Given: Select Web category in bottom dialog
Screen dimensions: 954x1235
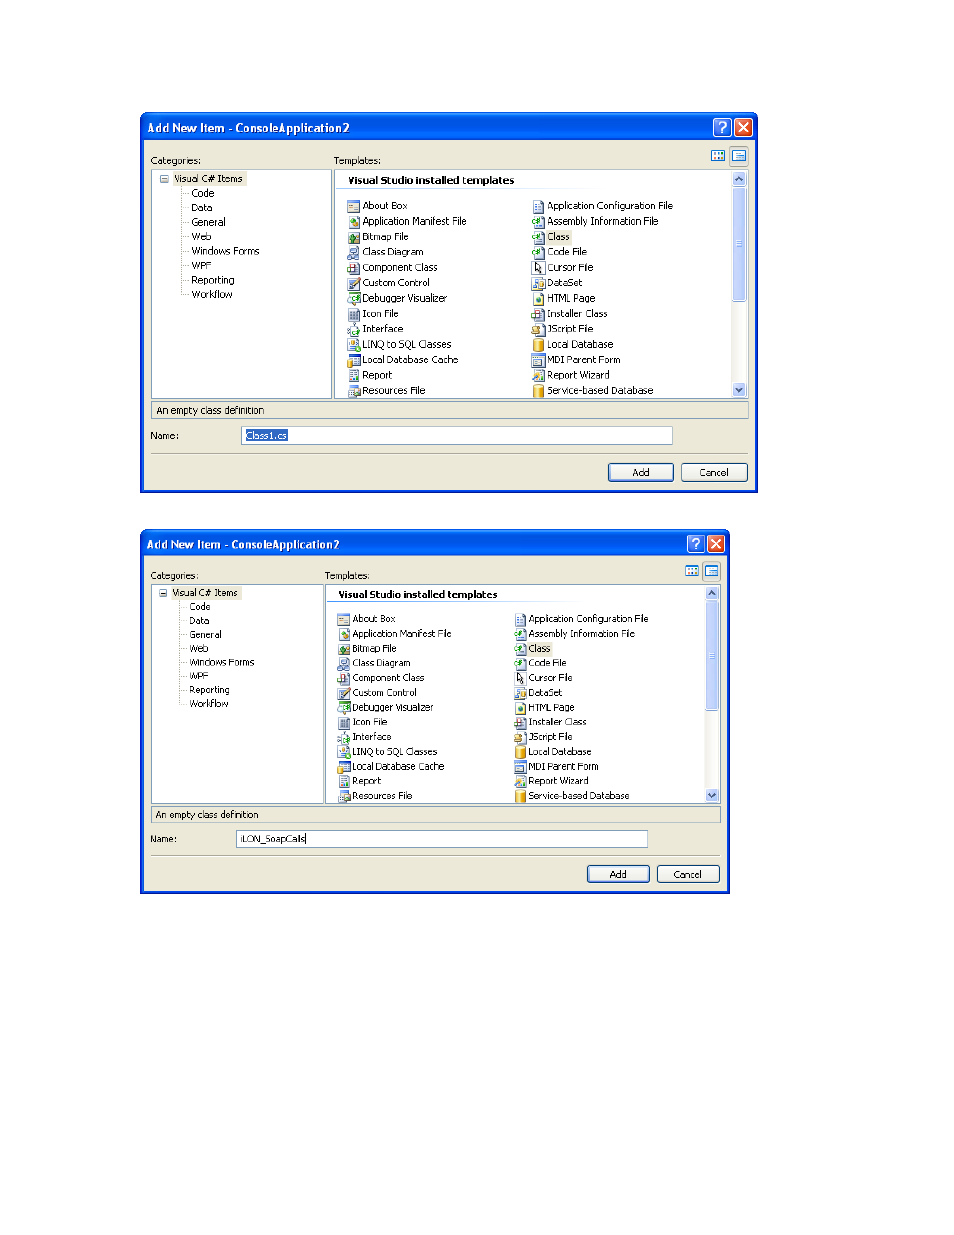Looking at the screenshot, I should [199, 649].
